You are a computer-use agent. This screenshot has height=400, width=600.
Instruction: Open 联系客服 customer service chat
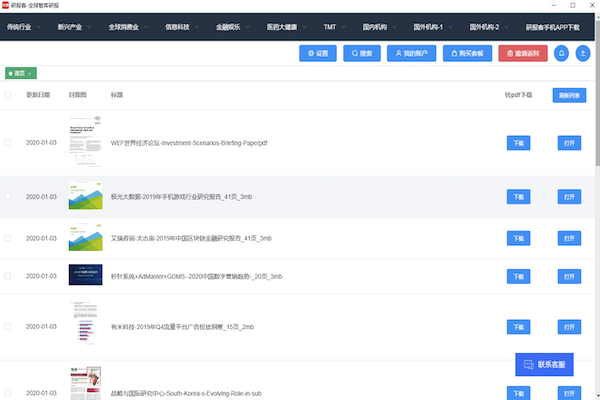544,365
